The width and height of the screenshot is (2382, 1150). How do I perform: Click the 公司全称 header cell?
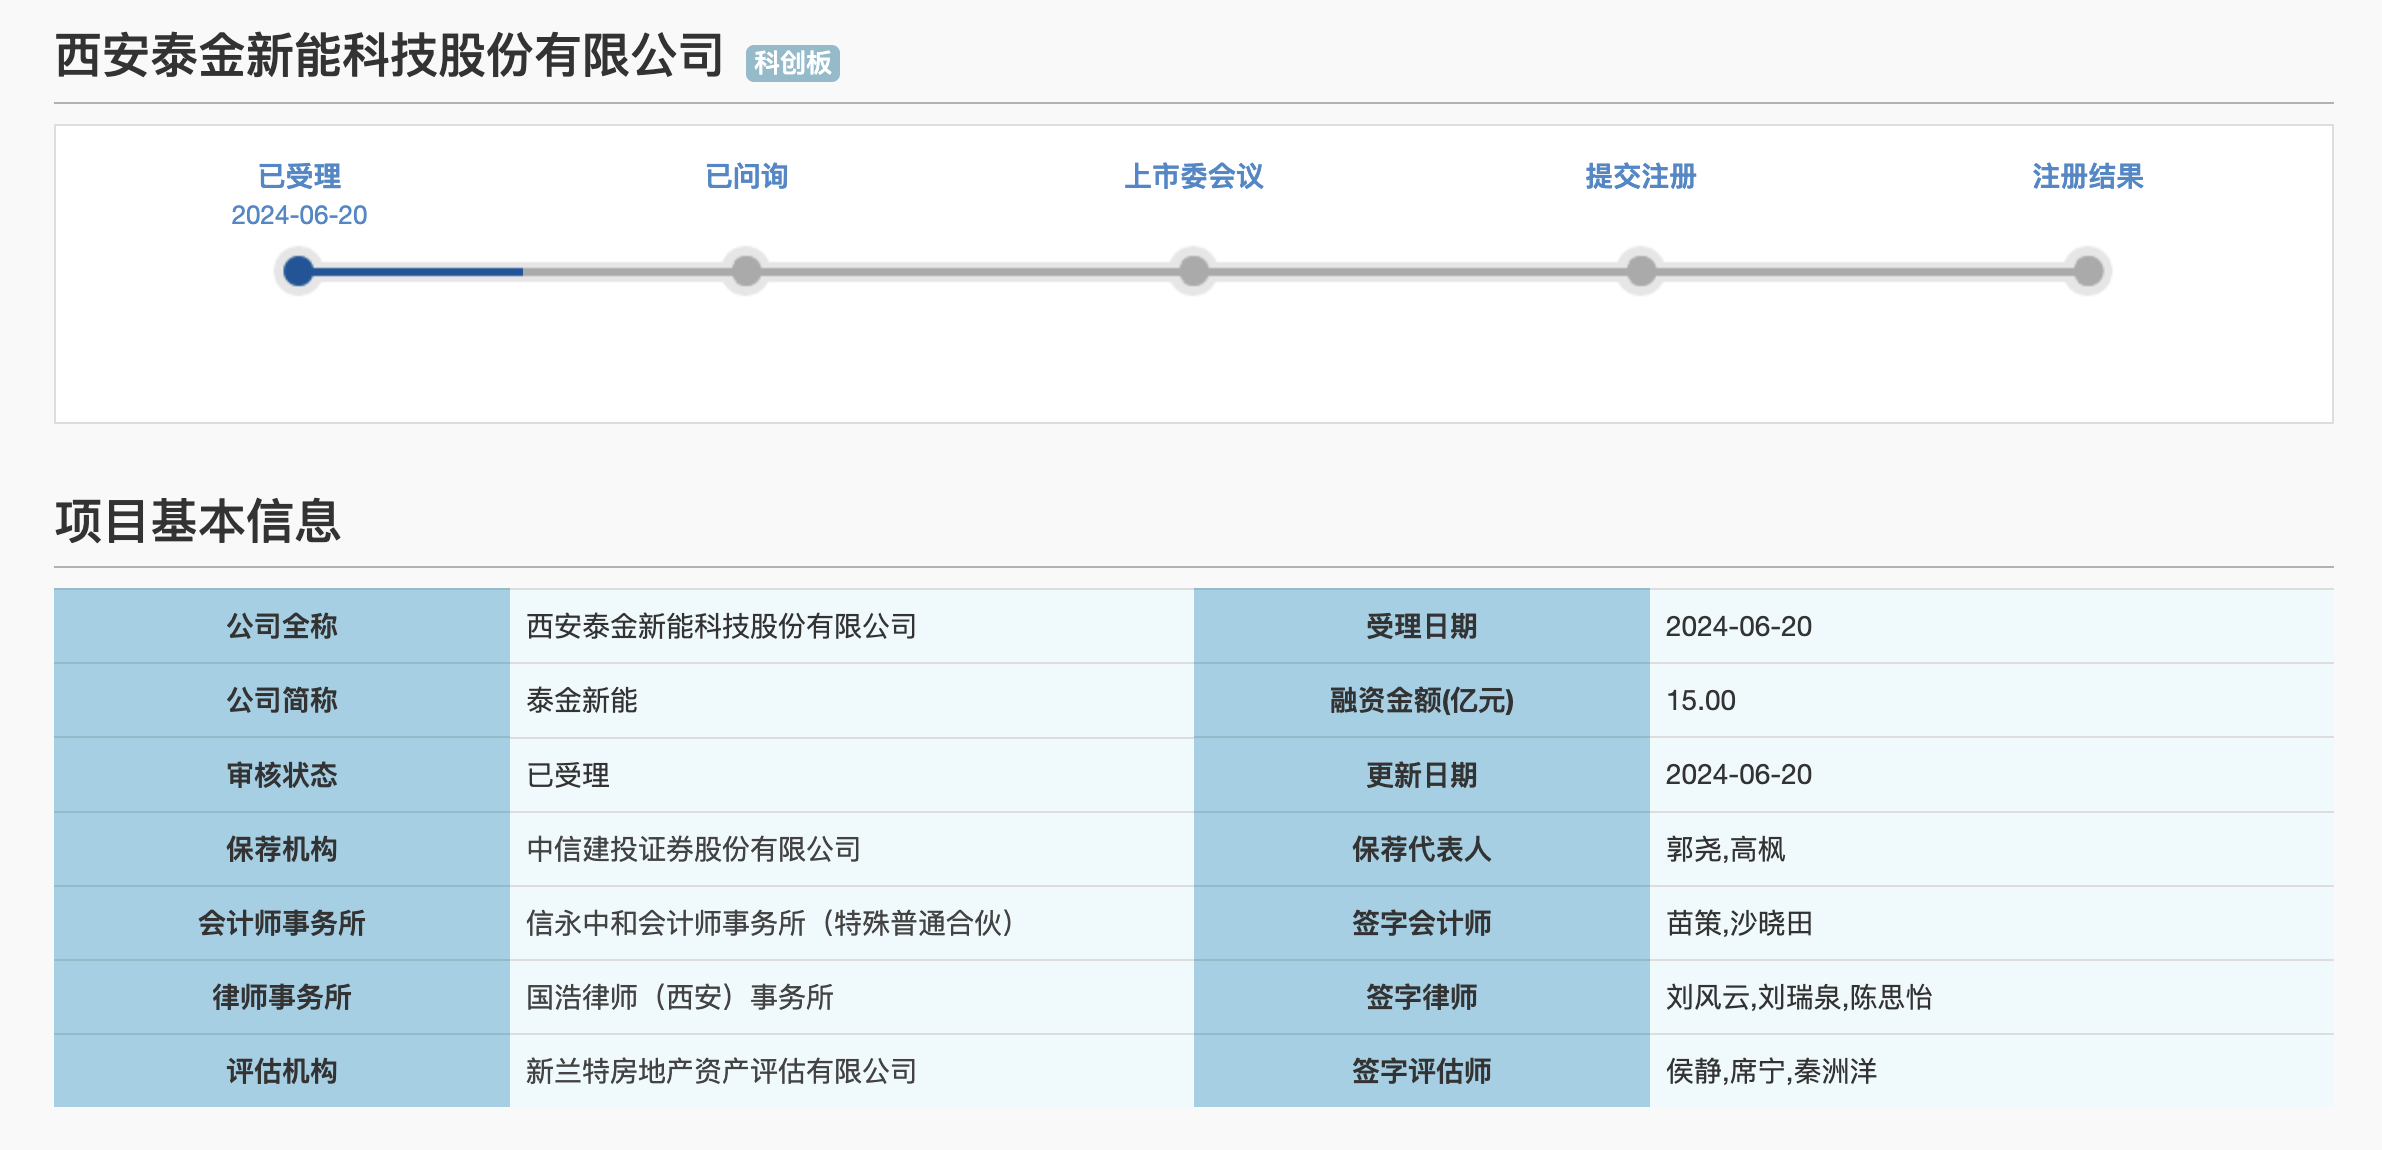(282, 626)
